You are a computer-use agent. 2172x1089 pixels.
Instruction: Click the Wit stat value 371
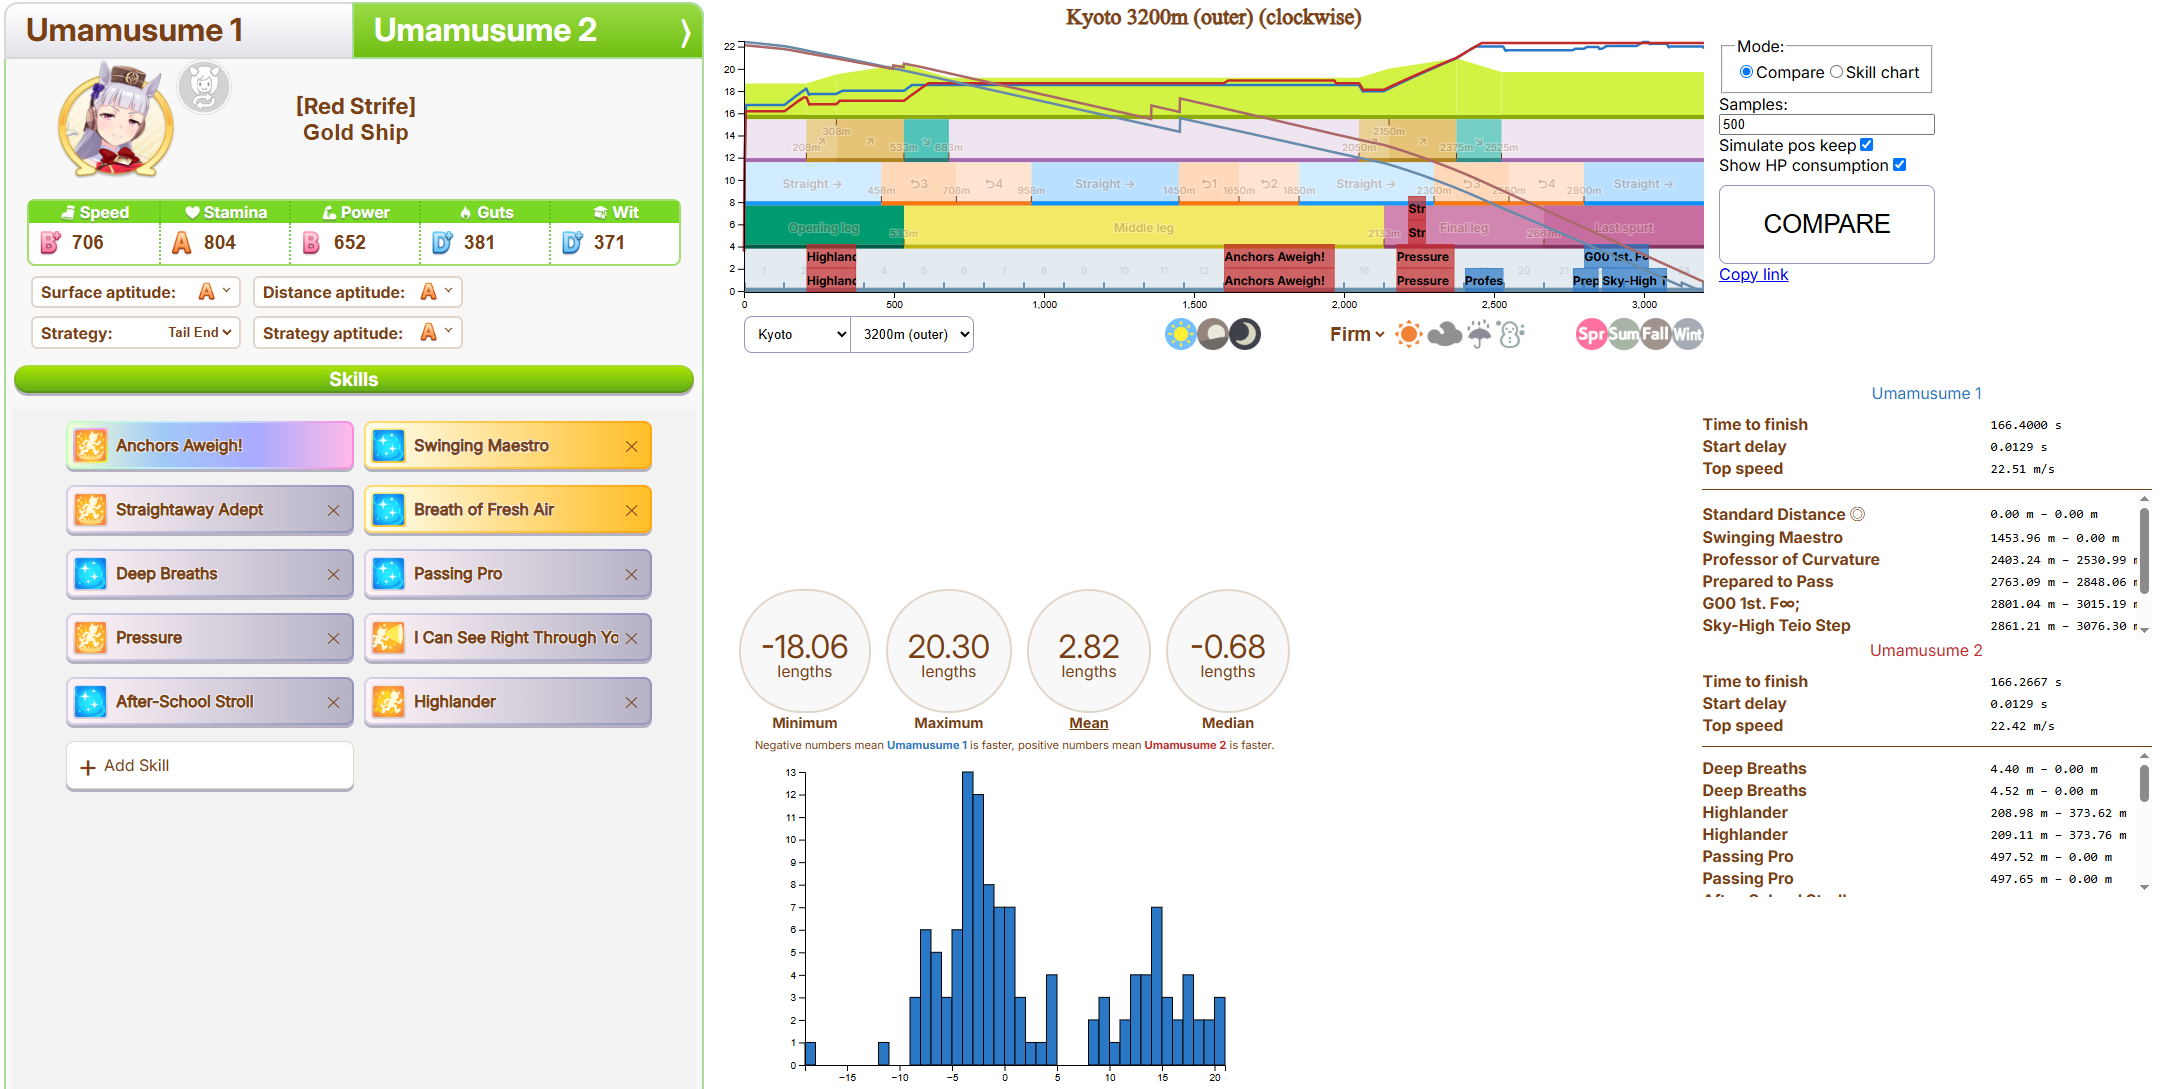pos(609,242)
